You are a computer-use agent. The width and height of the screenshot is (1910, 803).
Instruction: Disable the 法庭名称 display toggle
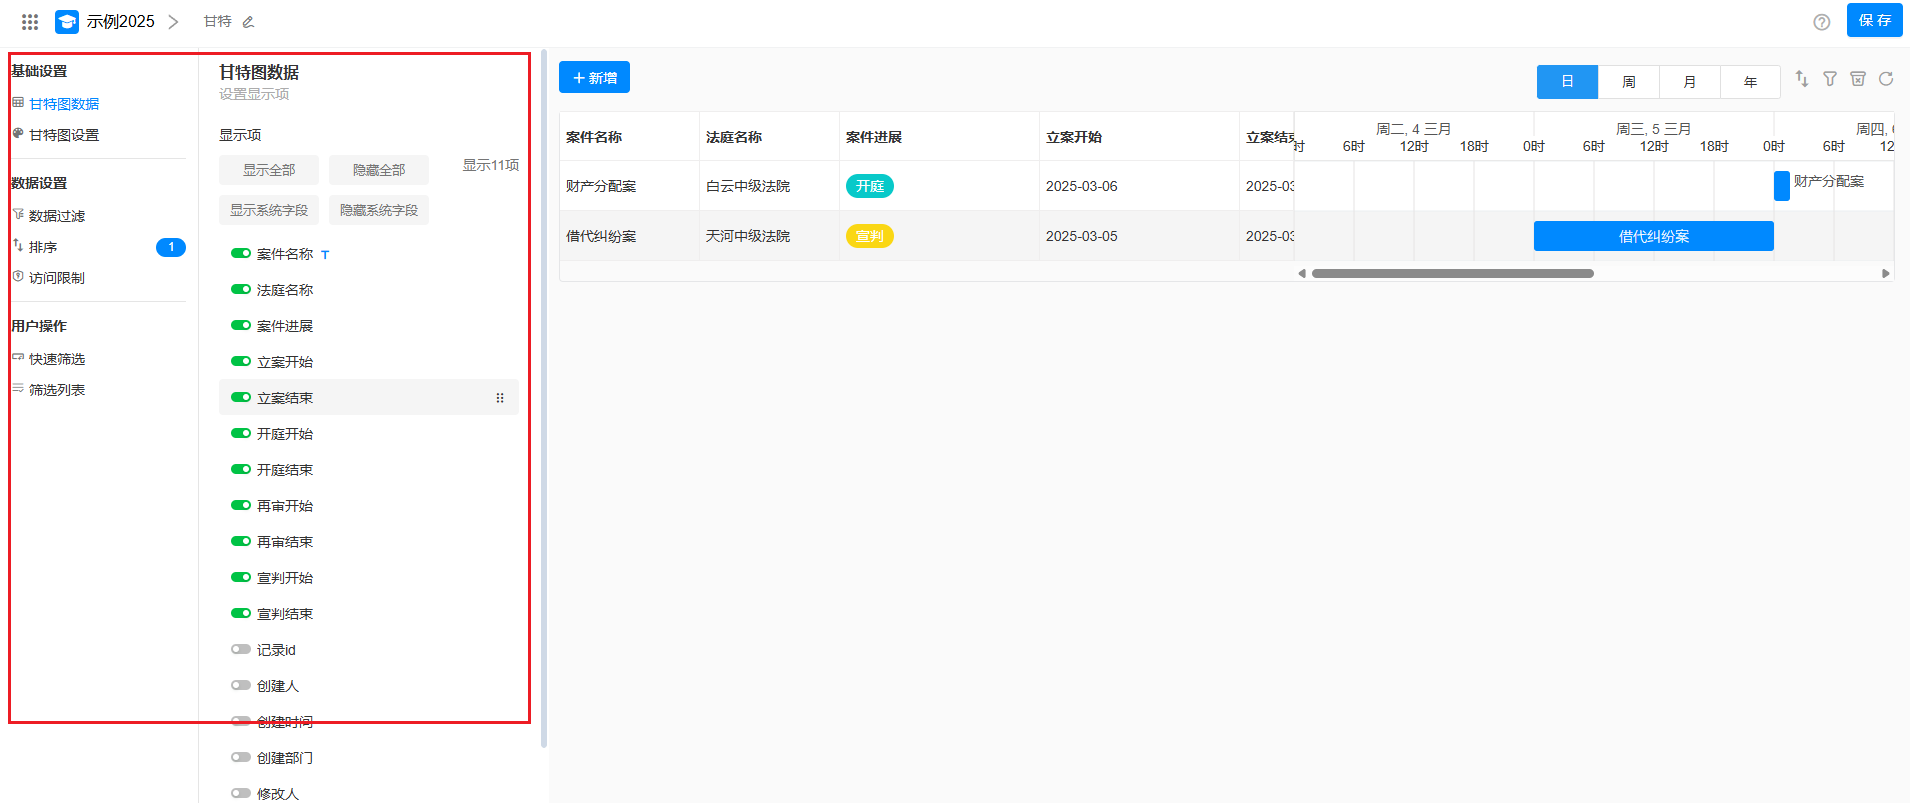(x=240, y=290)
